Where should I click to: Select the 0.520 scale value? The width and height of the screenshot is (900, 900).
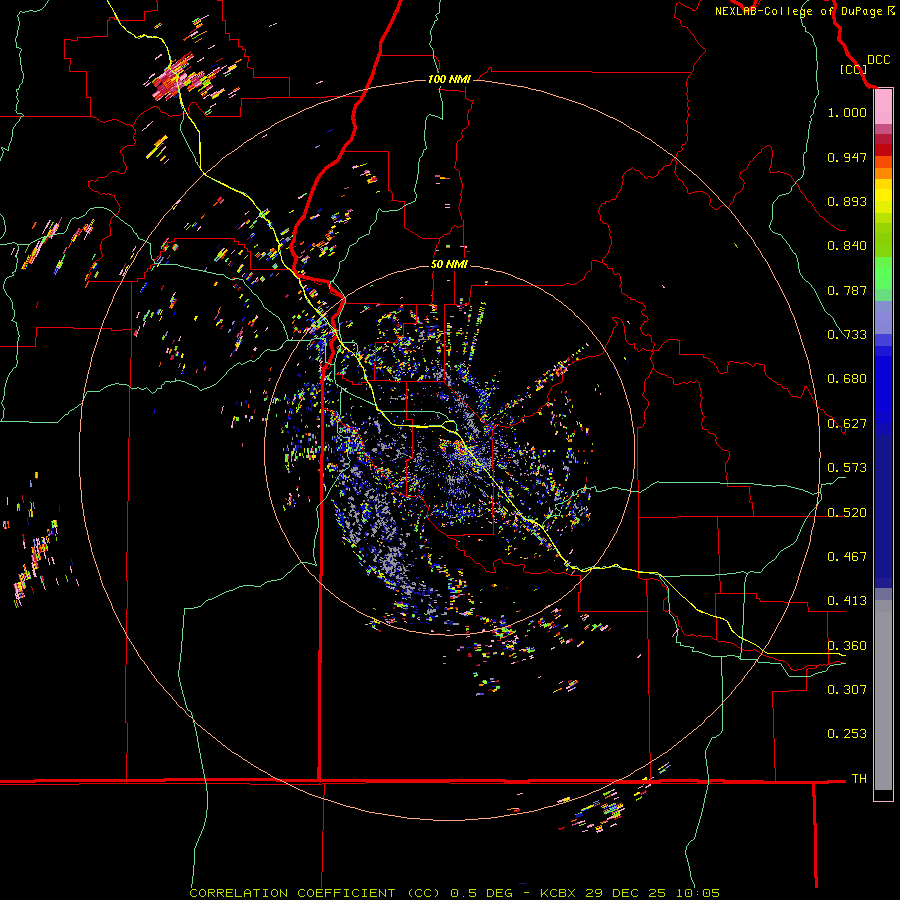pos(847,513)
